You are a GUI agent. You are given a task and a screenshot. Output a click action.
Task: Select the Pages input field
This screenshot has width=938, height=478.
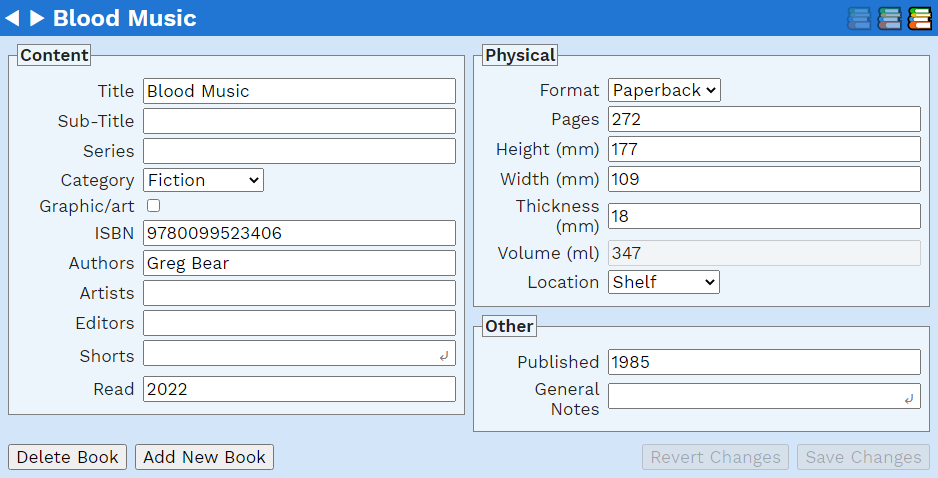pos(764,119)
